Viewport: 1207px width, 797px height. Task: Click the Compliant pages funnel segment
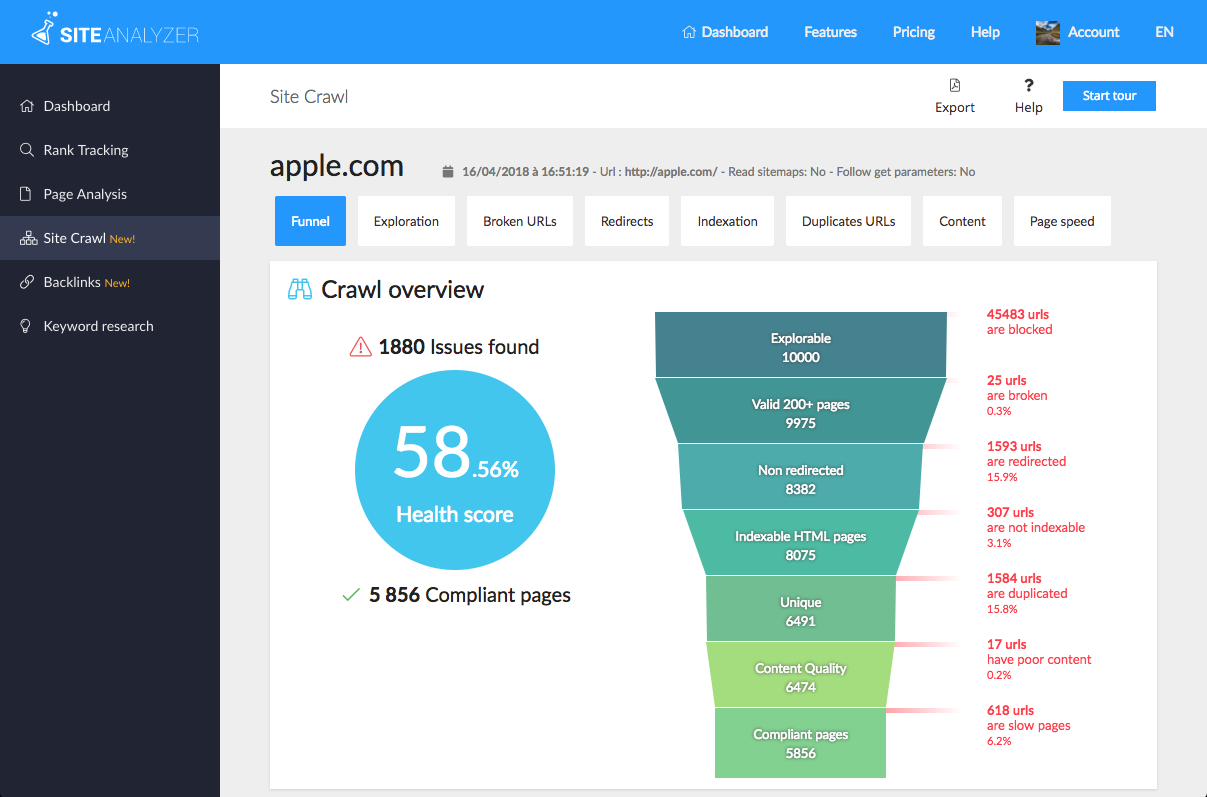800,743
